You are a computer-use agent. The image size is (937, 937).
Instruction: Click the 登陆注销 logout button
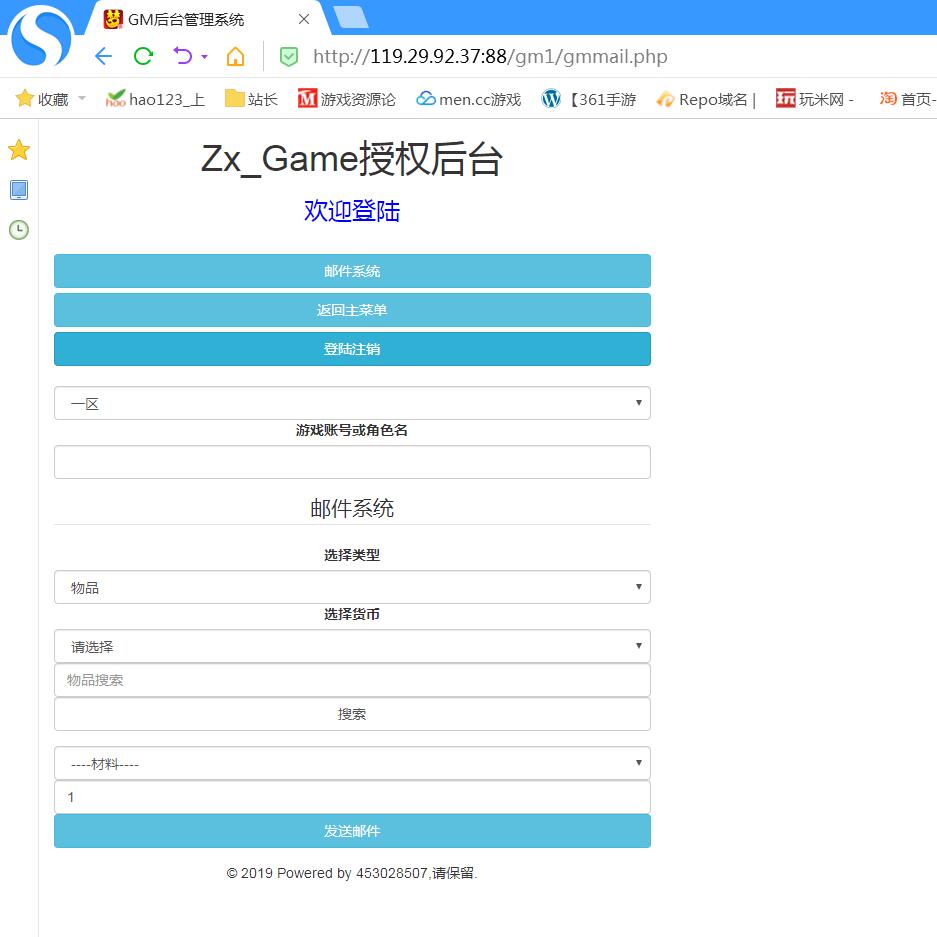352,349
